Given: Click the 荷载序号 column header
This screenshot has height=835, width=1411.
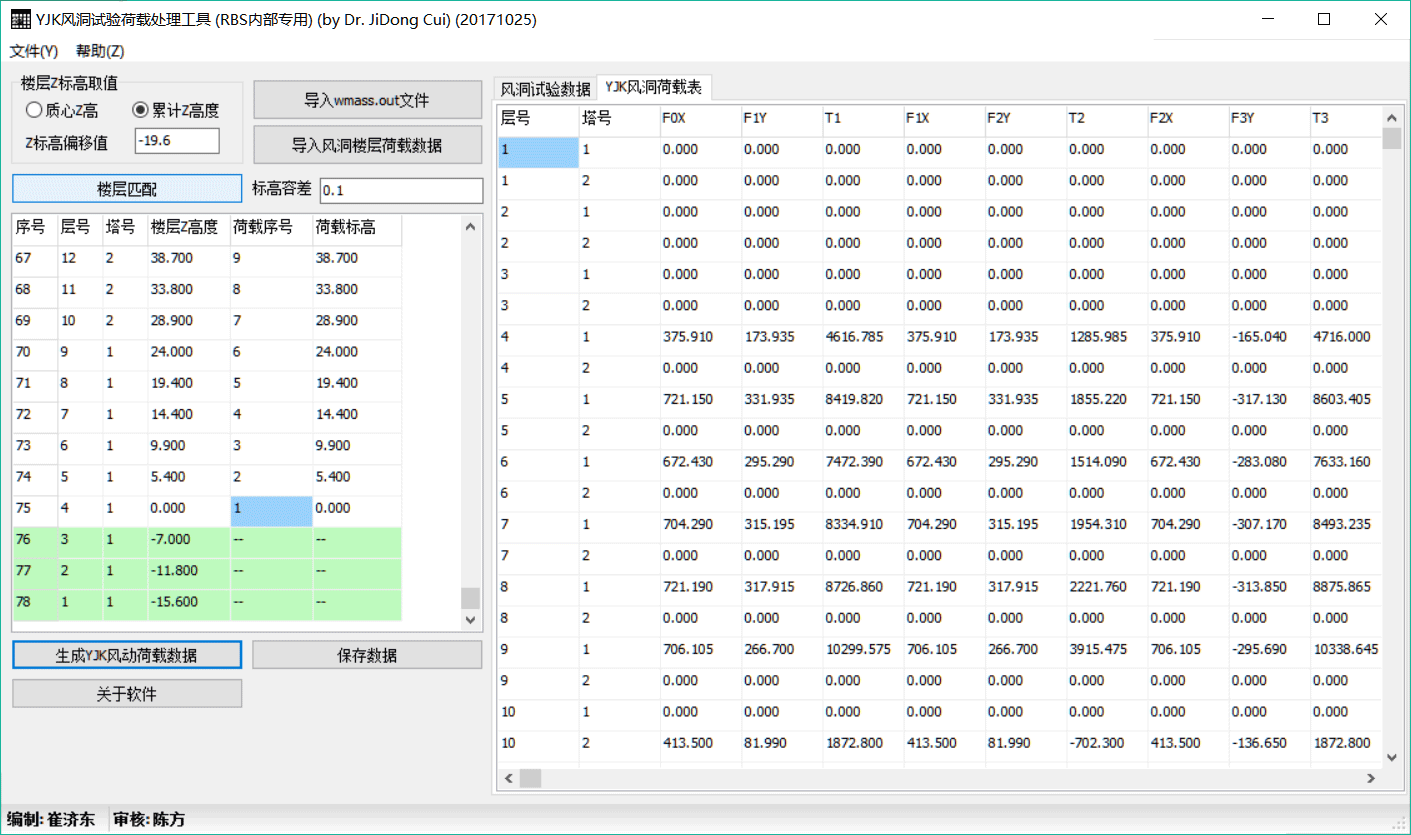Looking at the screenshot, I should point(271,227).
